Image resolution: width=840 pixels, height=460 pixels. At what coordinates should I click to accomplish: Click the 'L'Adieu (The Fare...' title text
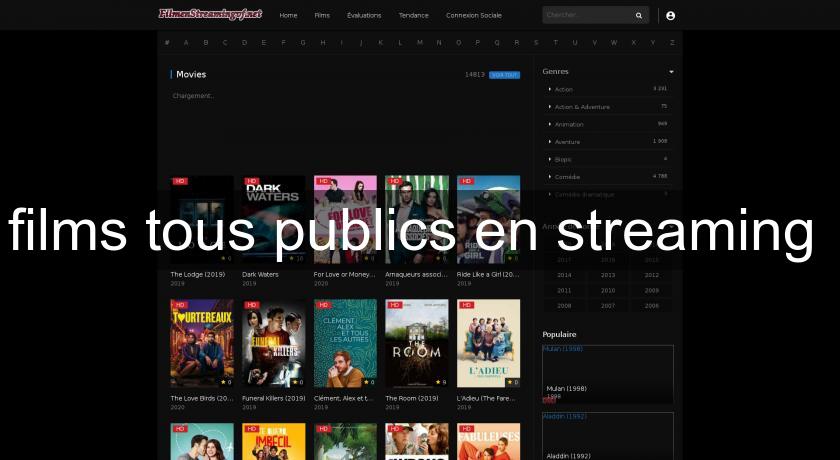click(x=486, y=398)
